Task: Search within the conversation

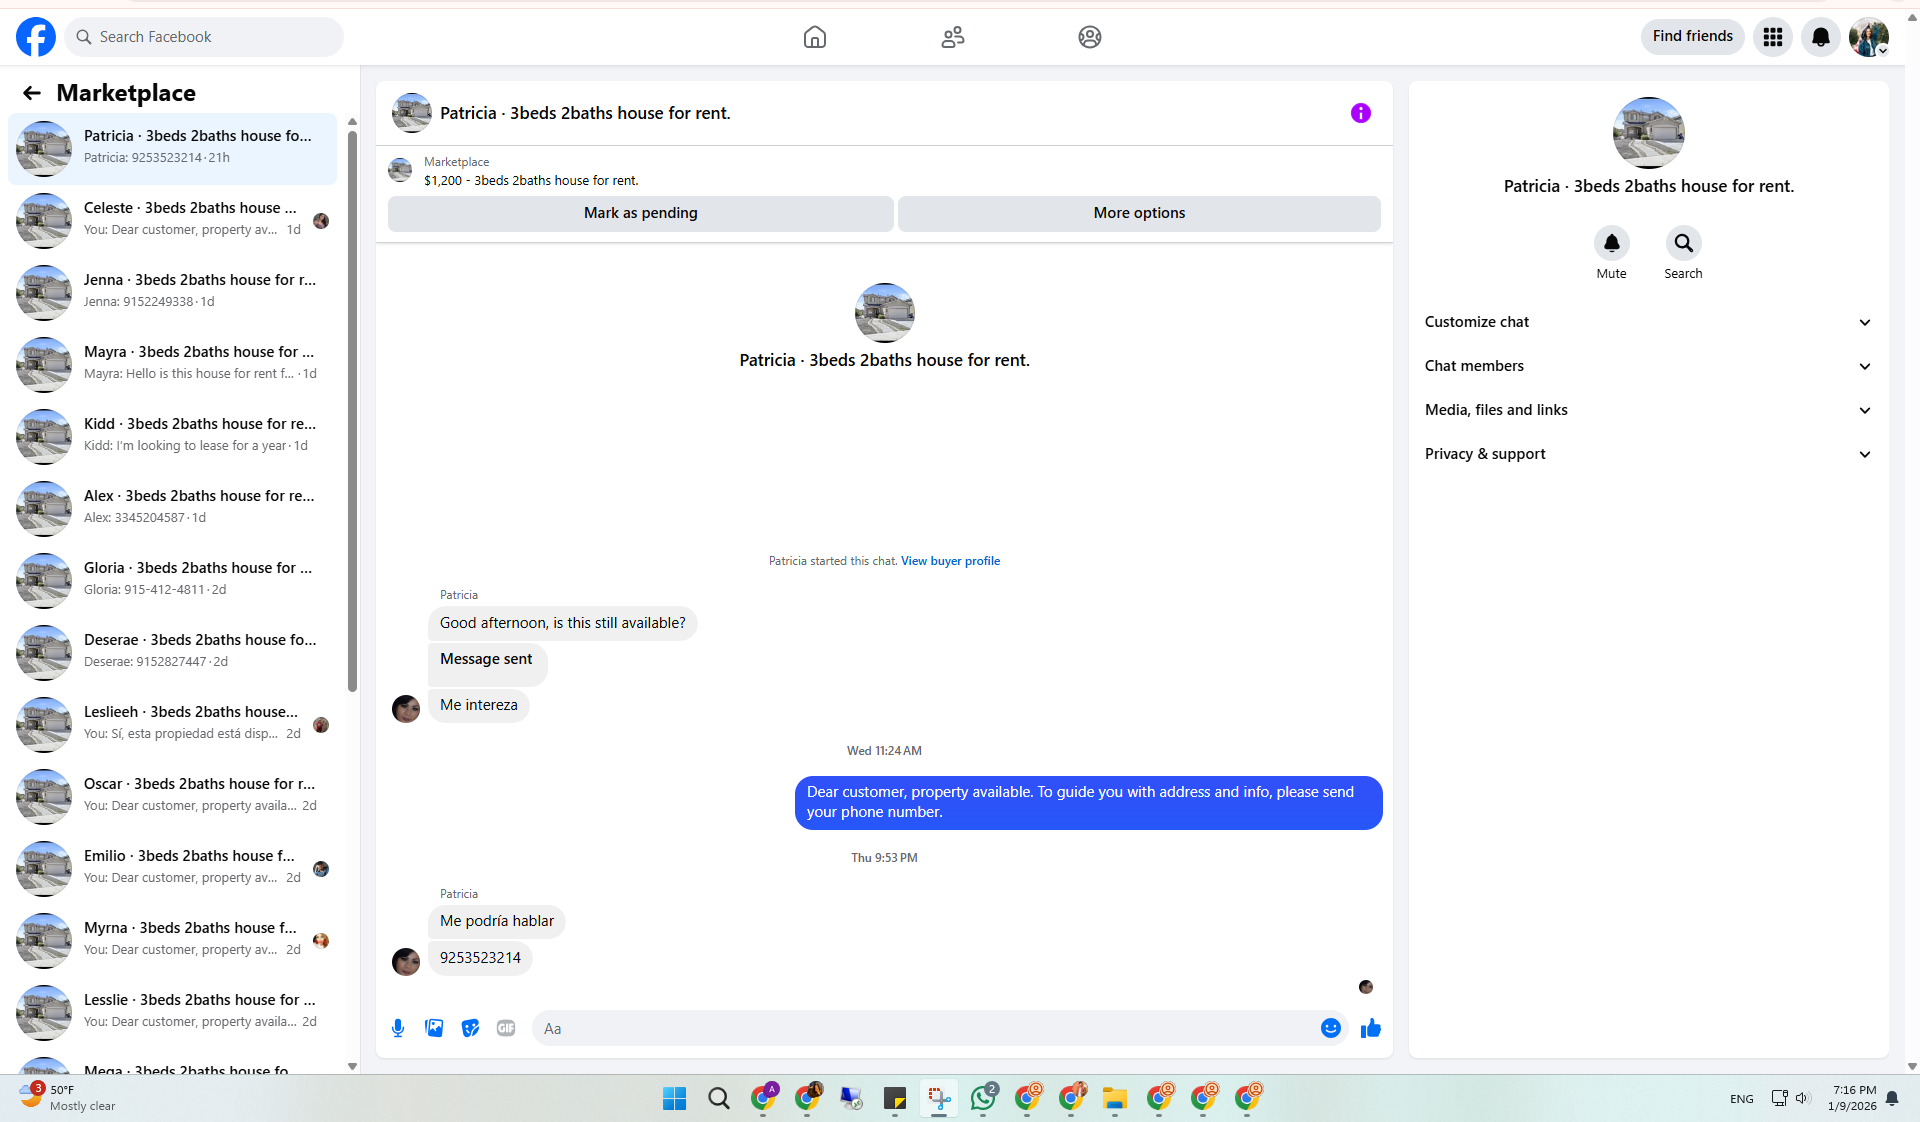Action: pos(1683,243)
